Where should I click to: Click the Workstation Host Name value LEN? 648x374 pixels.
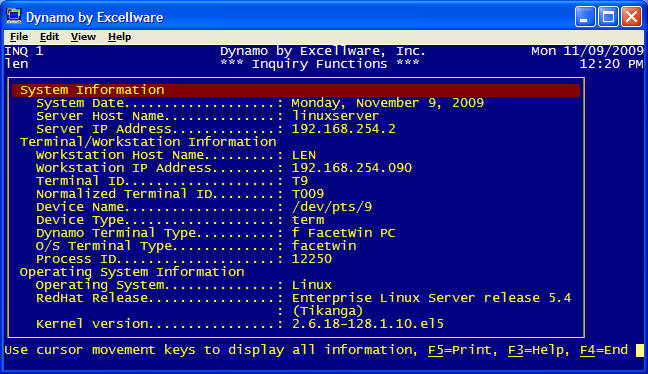point(304,155)
